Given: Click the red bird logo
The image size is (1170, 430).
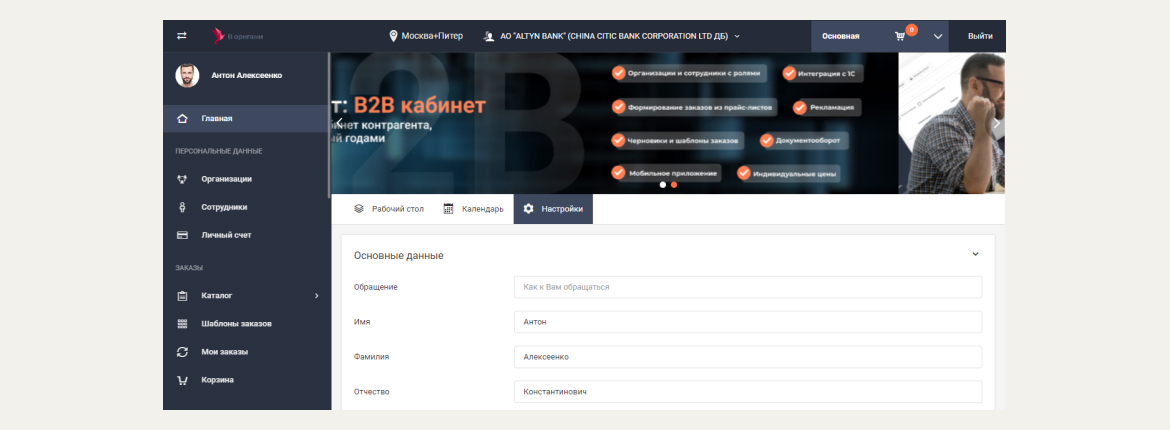Looking at the screenshot, I should 219,36.
